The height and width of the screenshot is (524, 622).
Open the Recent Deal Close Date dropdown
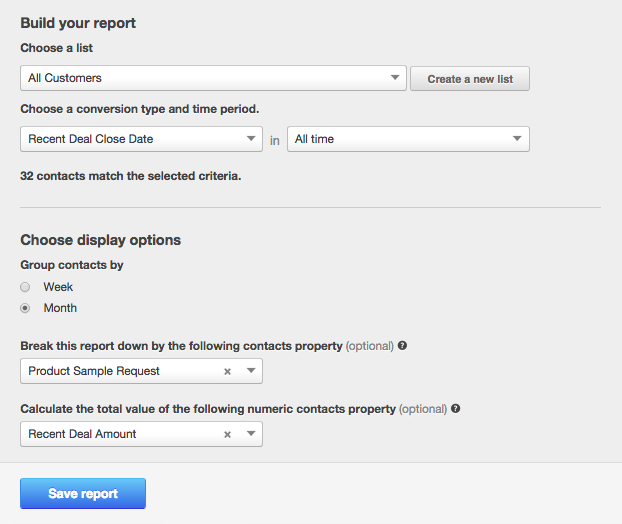click(x=130, y=139)
